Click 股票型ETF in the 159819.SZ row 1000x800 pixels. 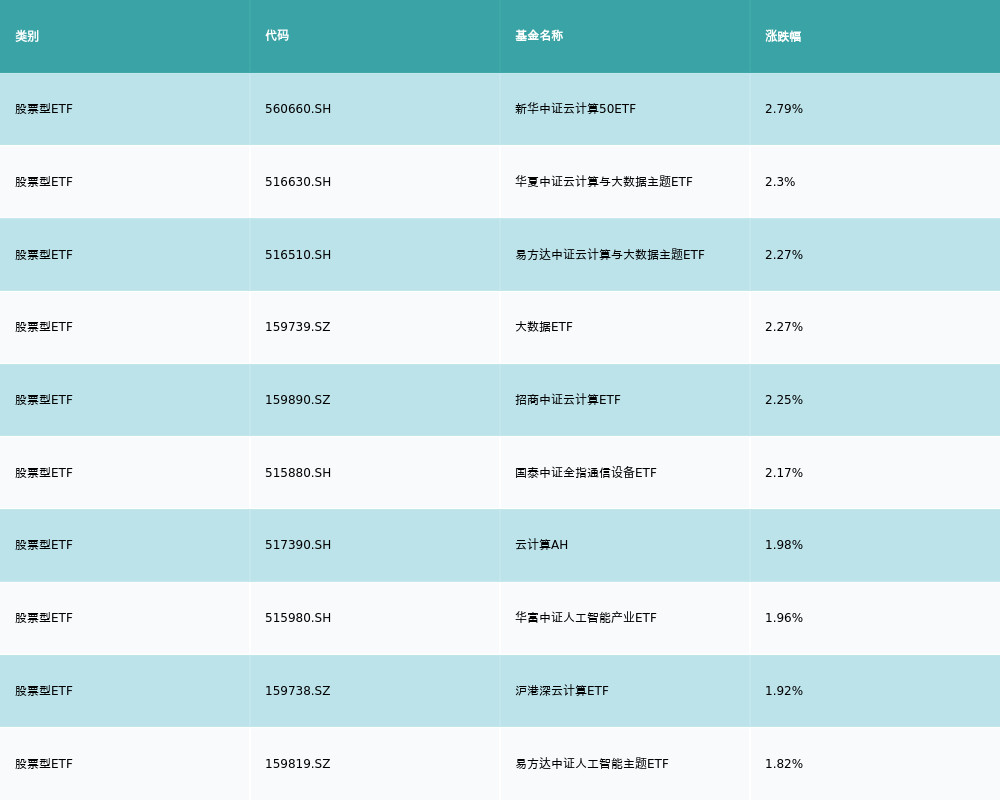[44, 764]
